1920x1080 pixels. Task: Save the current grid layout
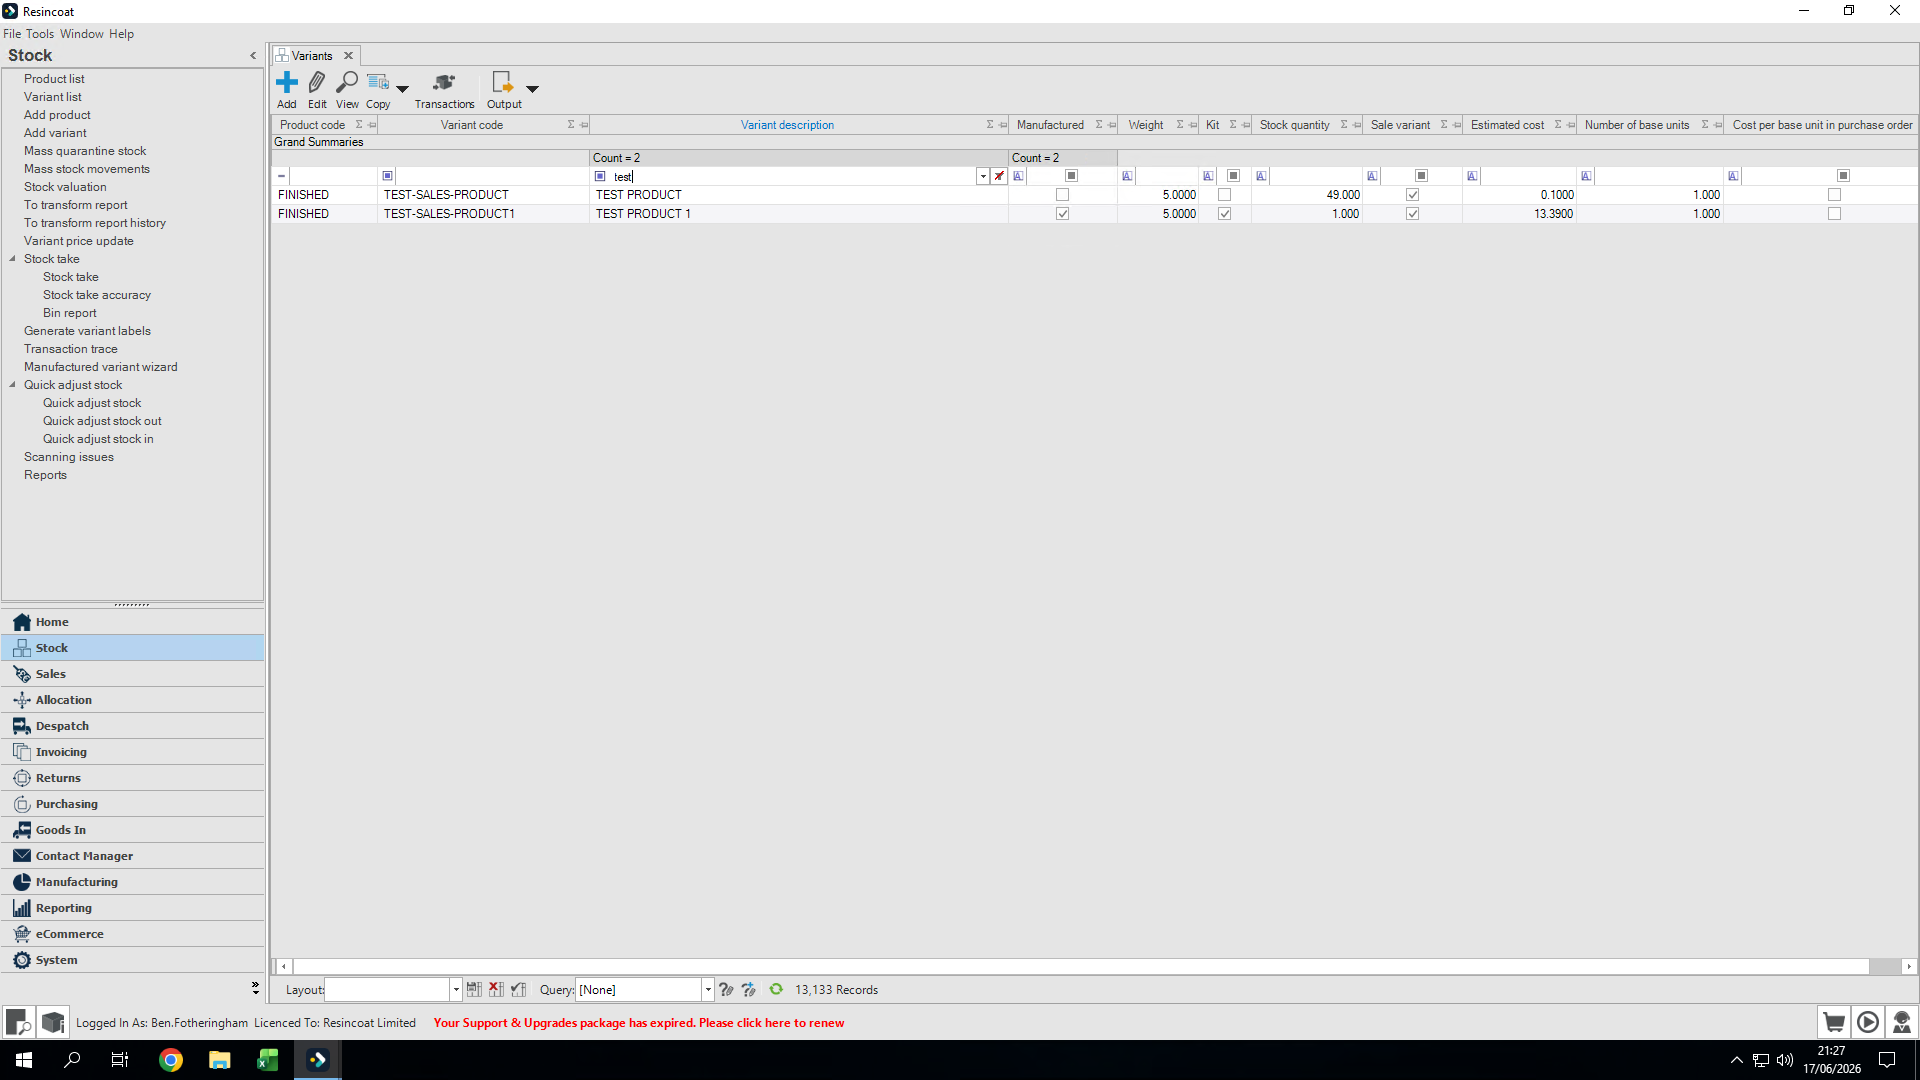click(474, 990)
